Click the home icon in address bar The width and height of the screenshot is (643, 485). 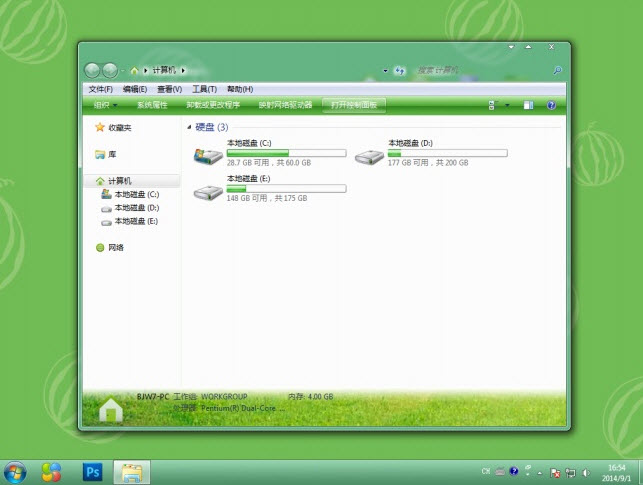coord(134,71)
